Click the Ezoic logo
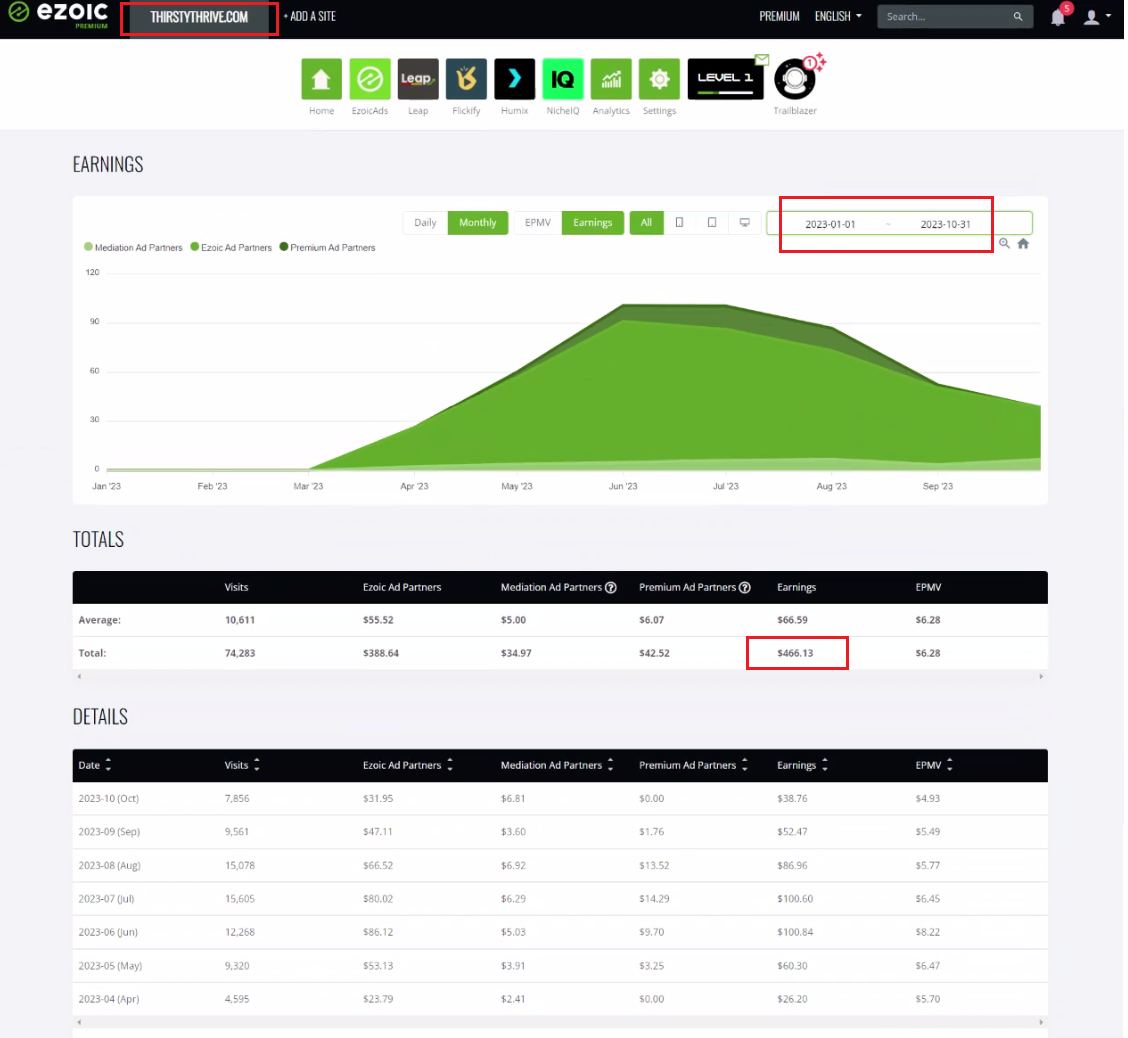The width and height of the screenshot is (1128, 1038). point(58,14)
